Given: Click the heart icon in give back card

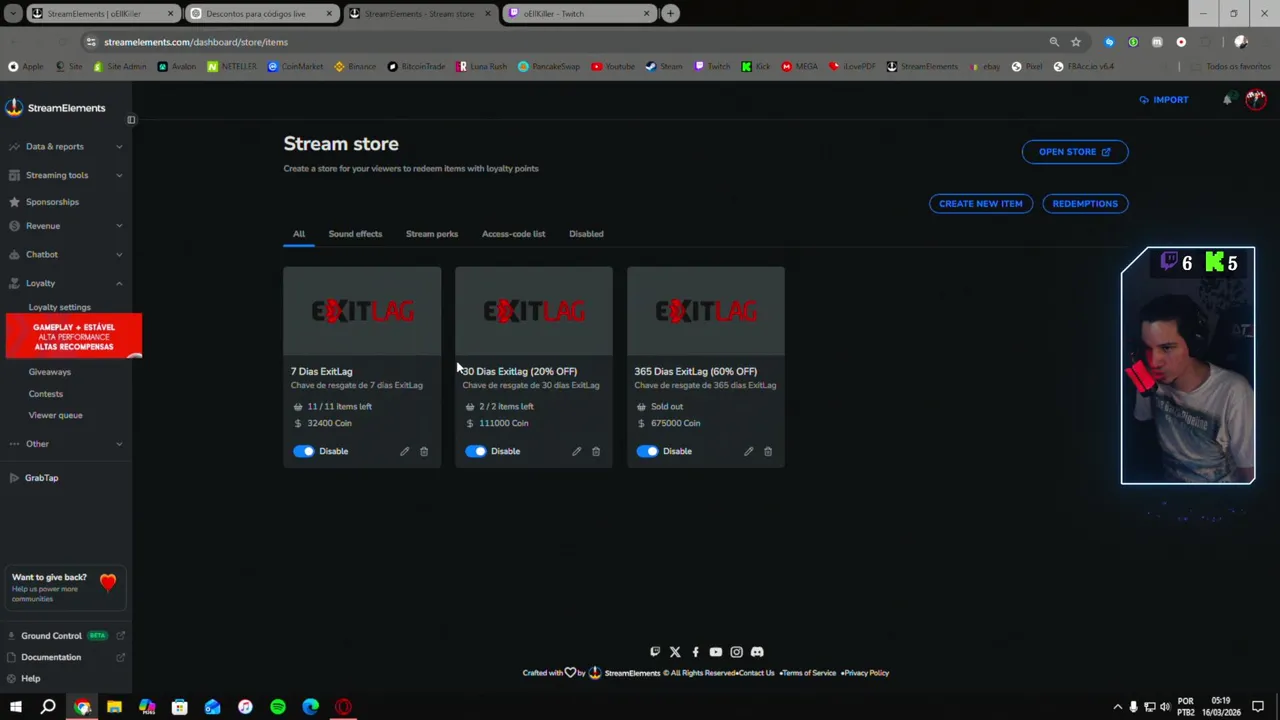Looking at the screenshot, I should click(108, 582).
